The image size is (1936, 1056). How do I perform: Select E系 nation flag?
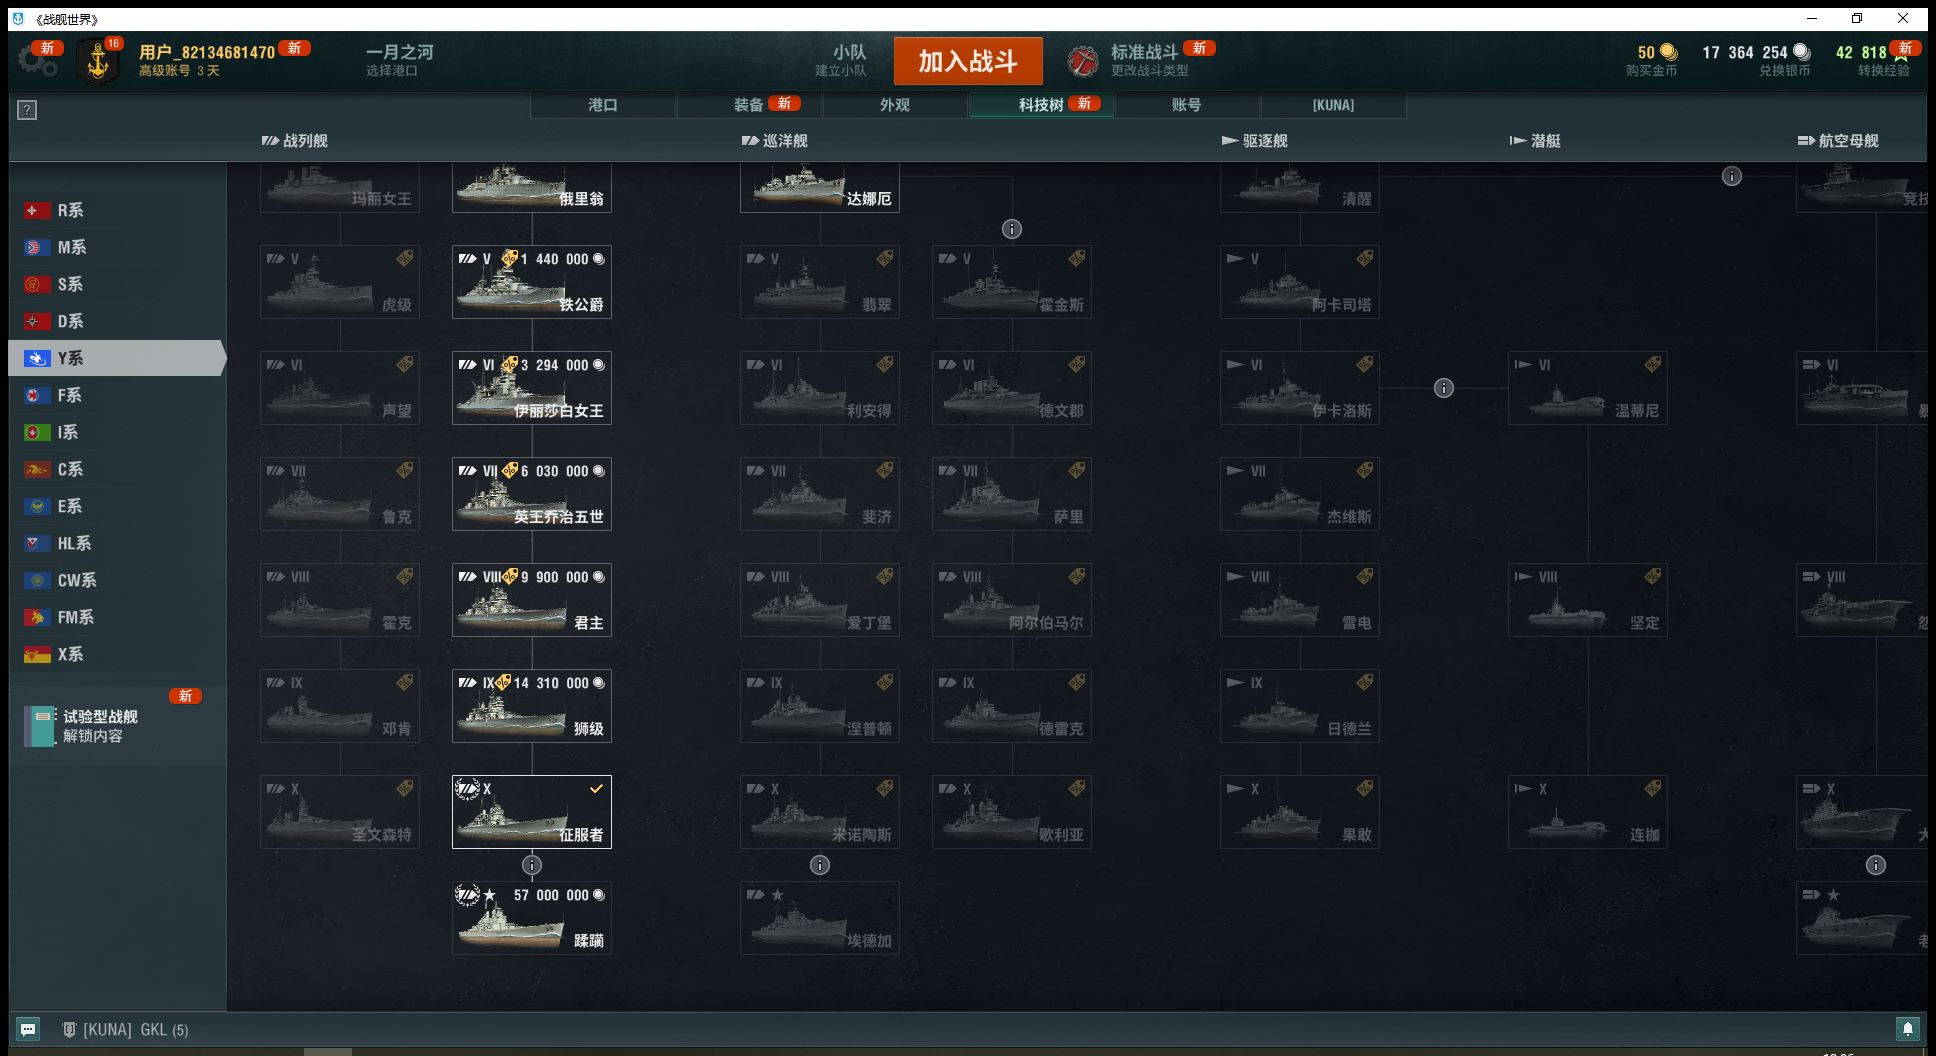pos(37,506)
